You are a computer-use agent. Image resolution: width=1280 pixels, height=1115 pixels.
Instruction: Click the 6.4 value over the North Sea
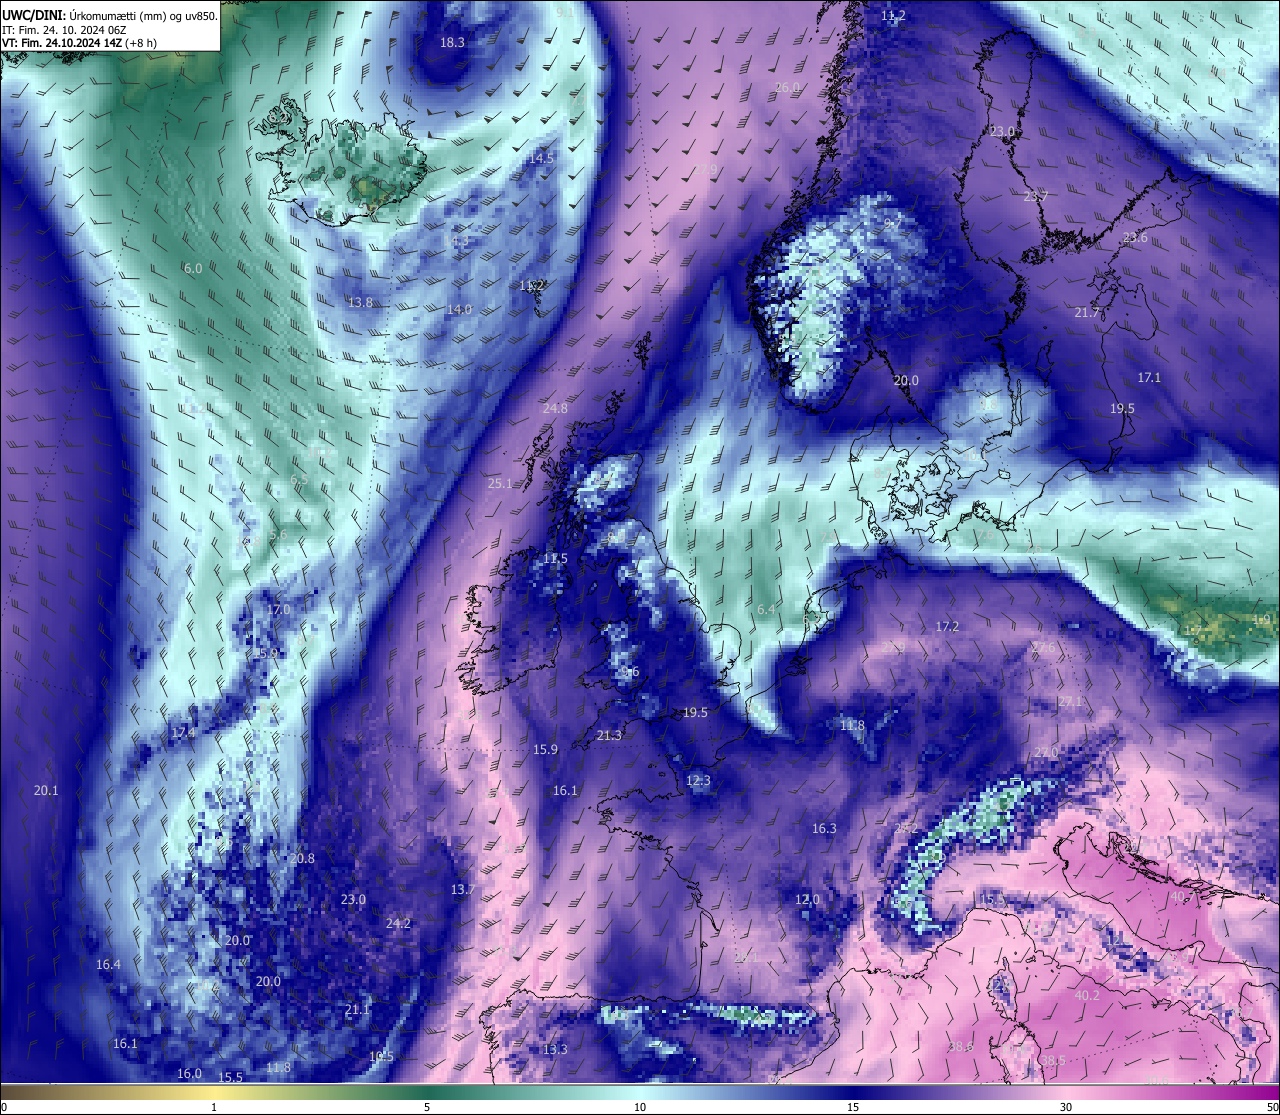pyautogui.click(x=766, y=609)
